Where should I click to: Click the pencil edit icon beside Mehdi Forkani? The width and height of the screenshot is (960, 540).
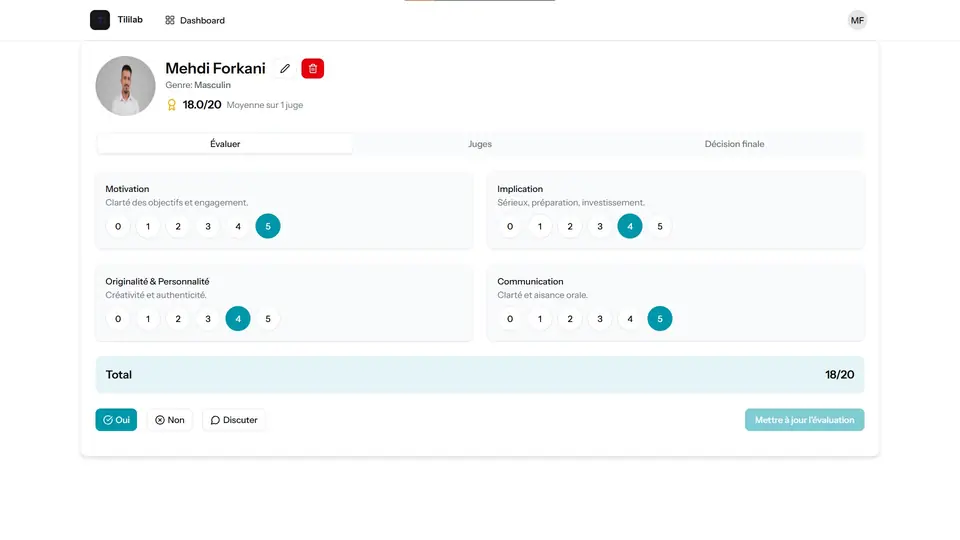pos(285,69)
